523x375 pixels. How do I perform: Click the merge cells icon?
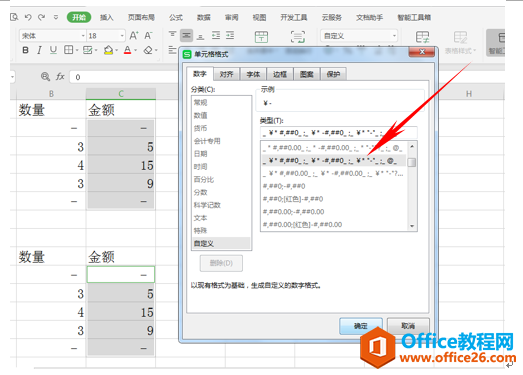(x=261, y=36)
